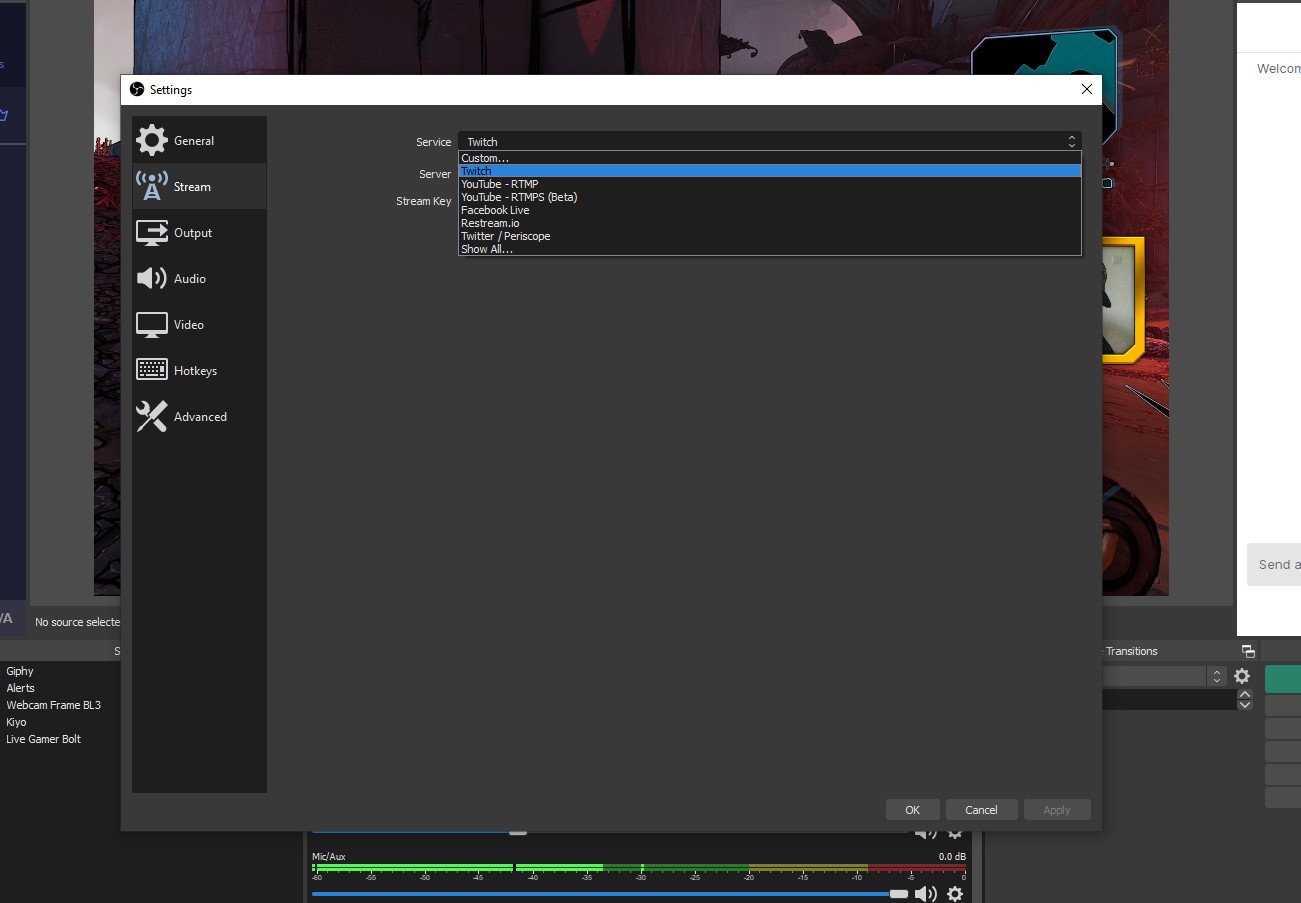Viewport: 1301px width, 903px height.
Task: Open Output settings monitor icon
Action: tap(152, 232)
